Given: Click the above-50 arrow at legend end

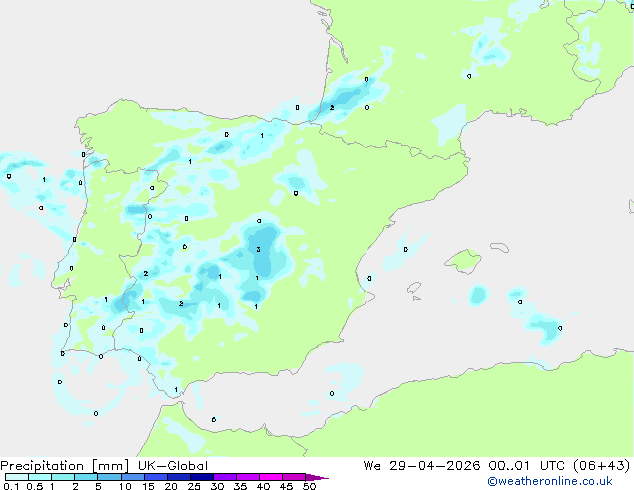Looking at the screenshot, I should pyautogui.click(x=317, y=477).
